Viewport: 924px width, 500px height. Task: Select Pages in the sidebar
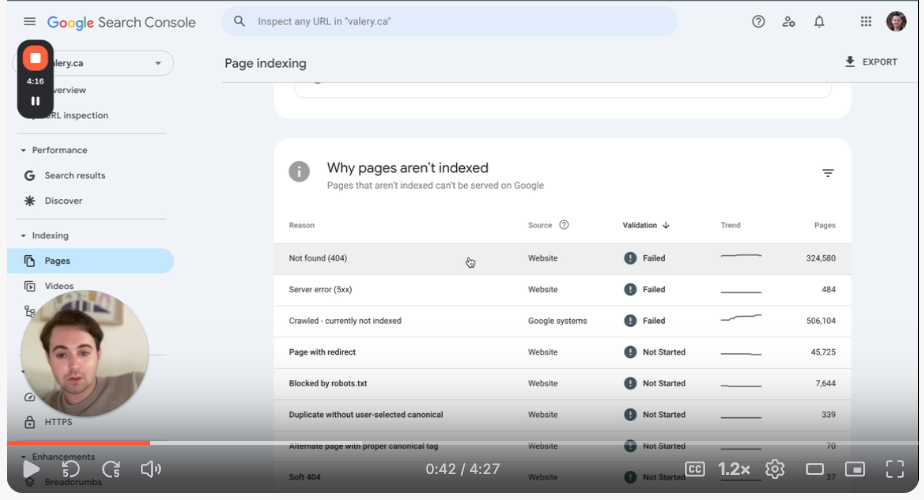(91, 261)
